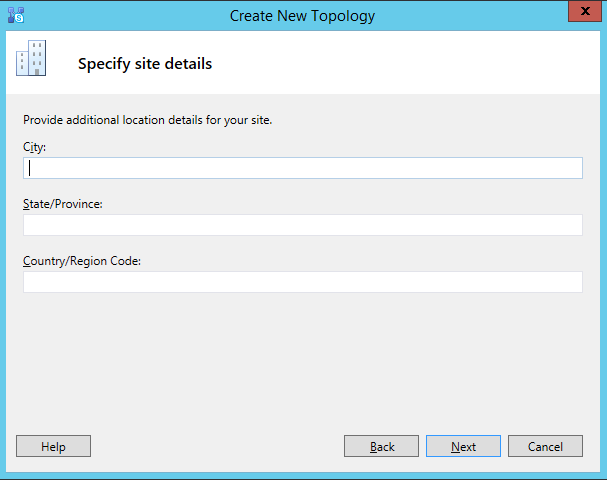Click the Topology Builder icon in title bar

(16, 15)
